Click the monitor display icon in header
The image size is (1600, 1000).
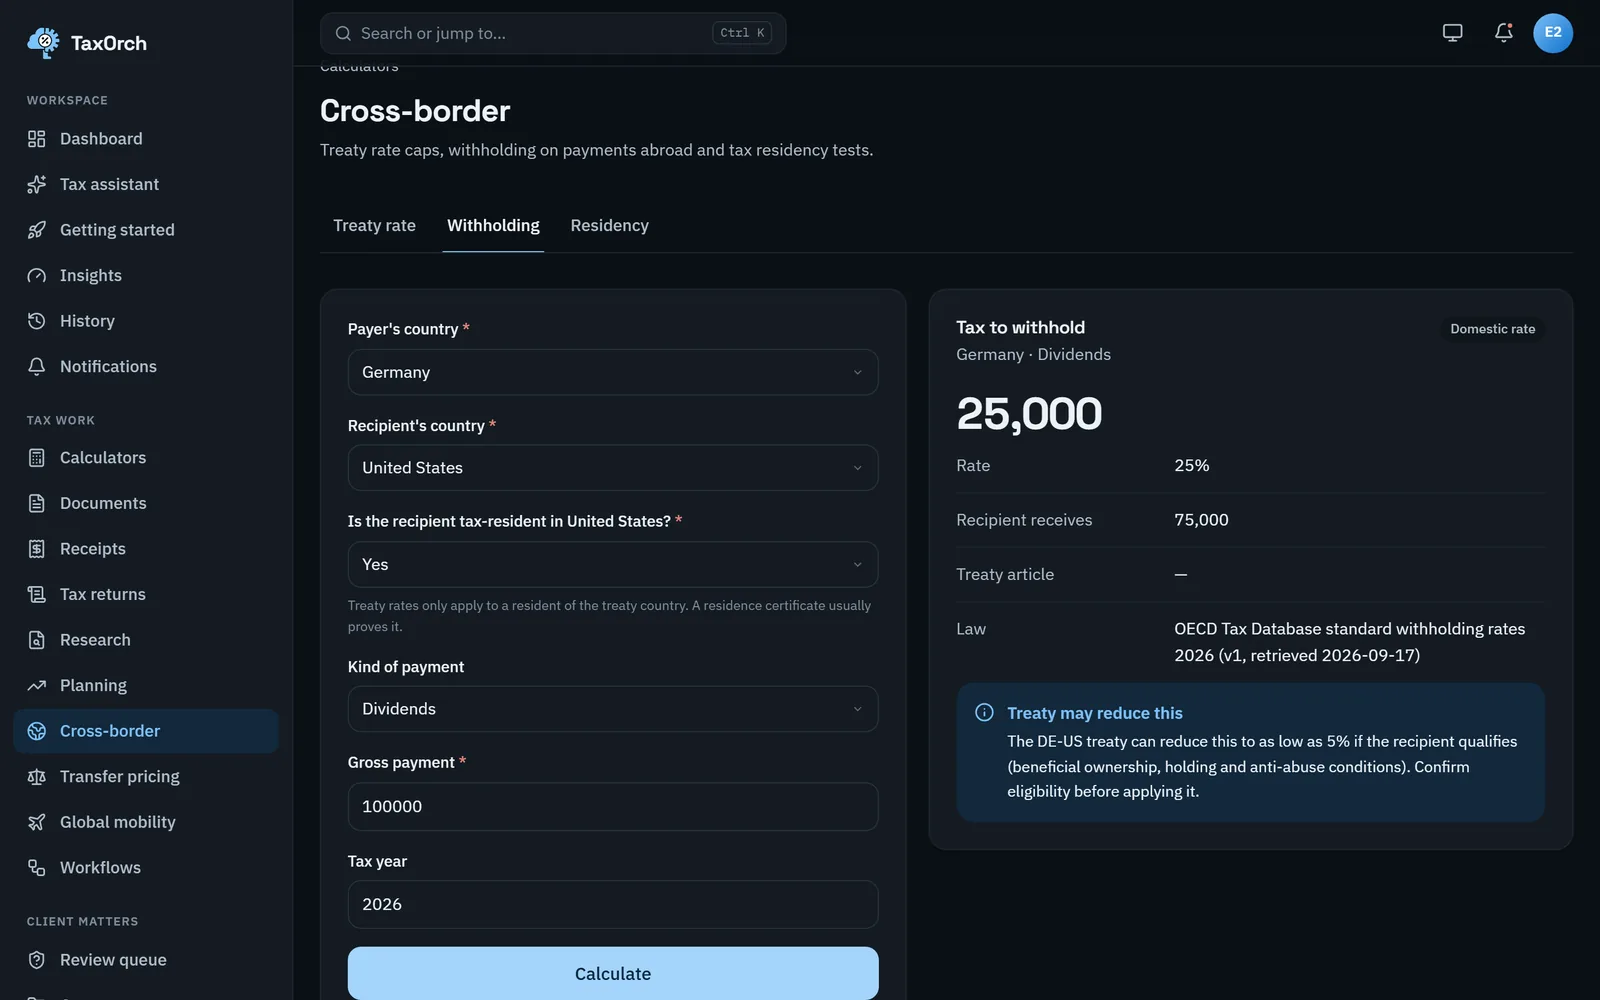click(1452, 33)
